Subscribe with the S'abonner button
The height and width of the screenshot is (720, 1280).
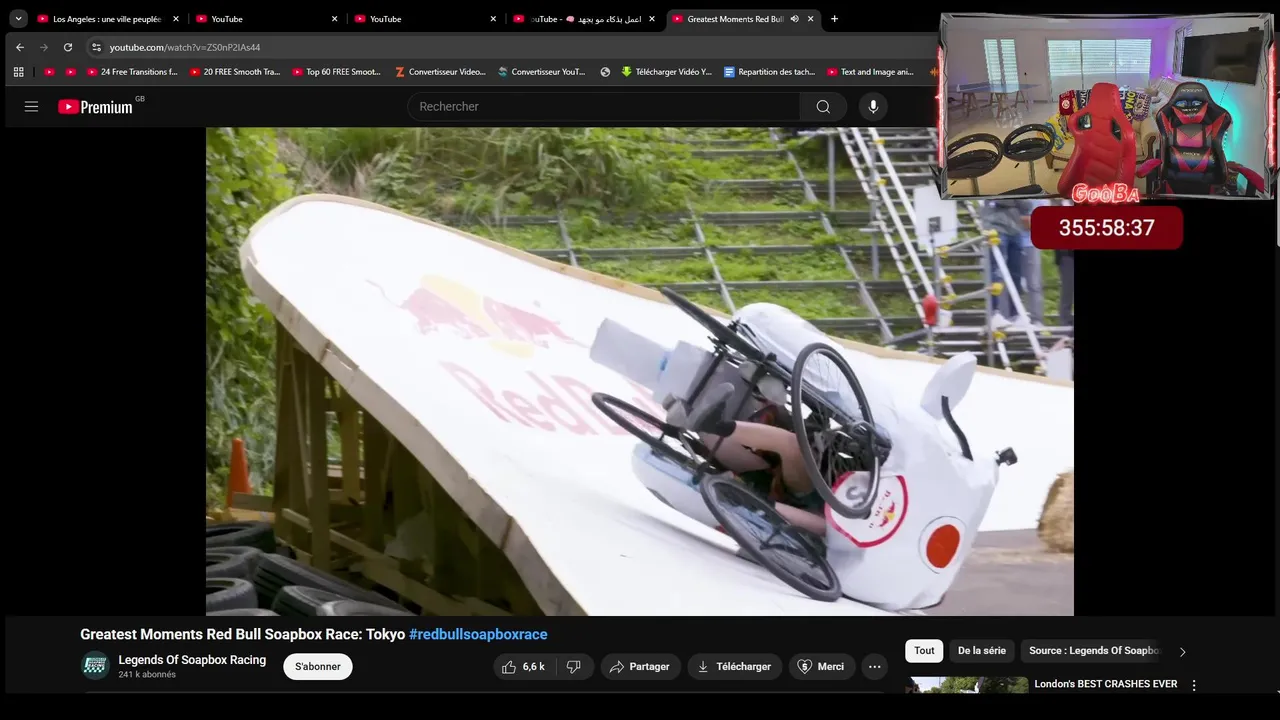pos(318,667)
